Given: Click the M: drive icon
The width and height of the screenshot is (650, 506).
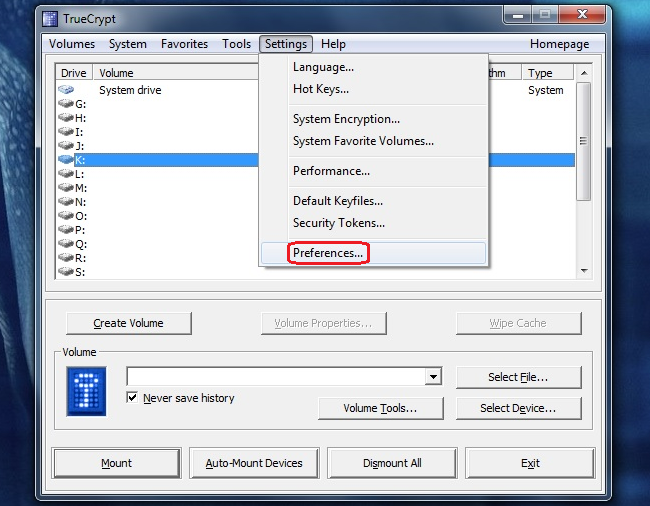Looking at the screenshot, I should click(x=66, y=187).
